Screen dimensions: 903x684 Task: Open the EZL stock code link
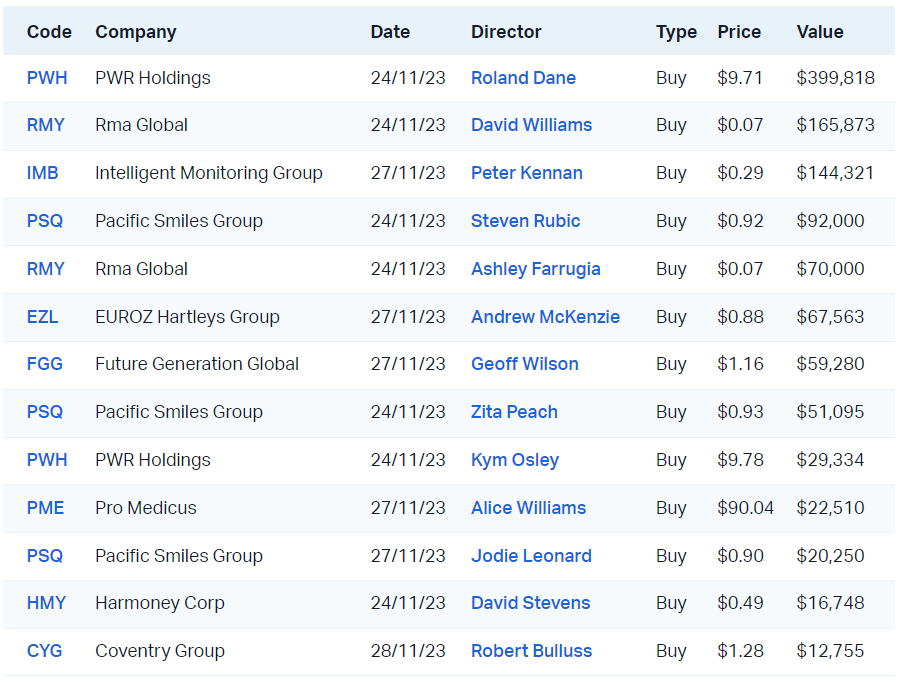pos(42,317)
